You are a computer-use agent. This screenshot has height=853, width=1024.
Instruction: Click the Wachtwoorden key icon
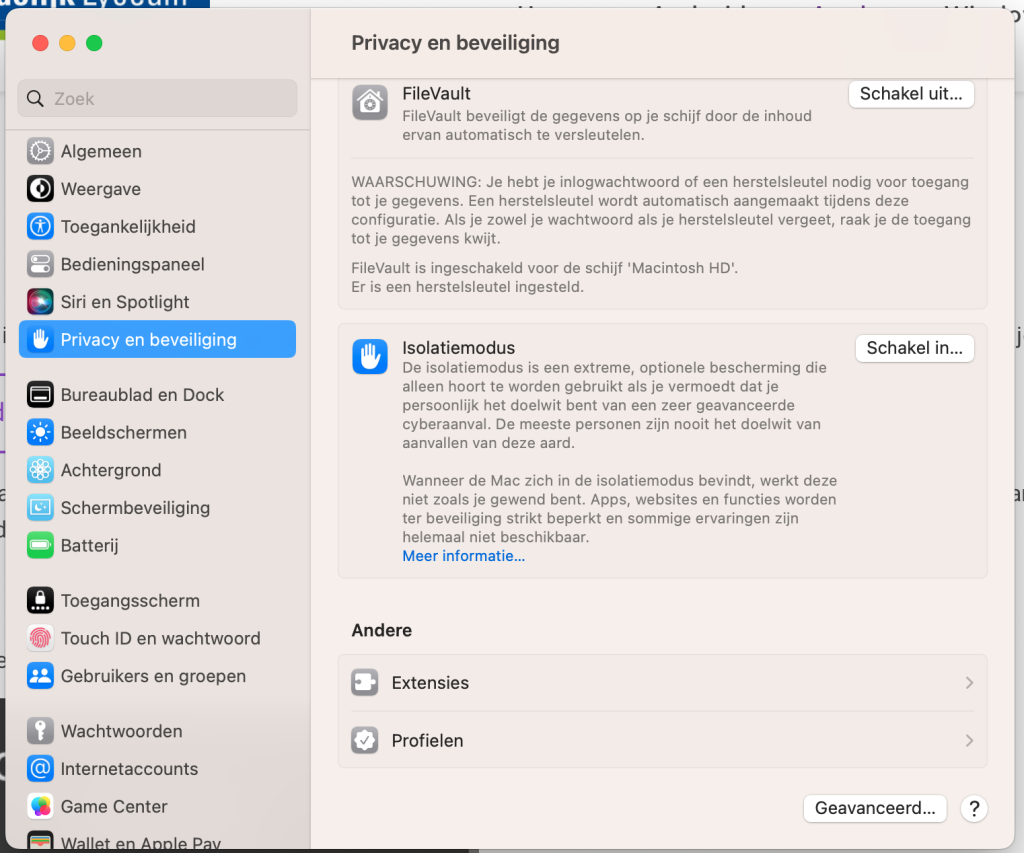[40, 732]
